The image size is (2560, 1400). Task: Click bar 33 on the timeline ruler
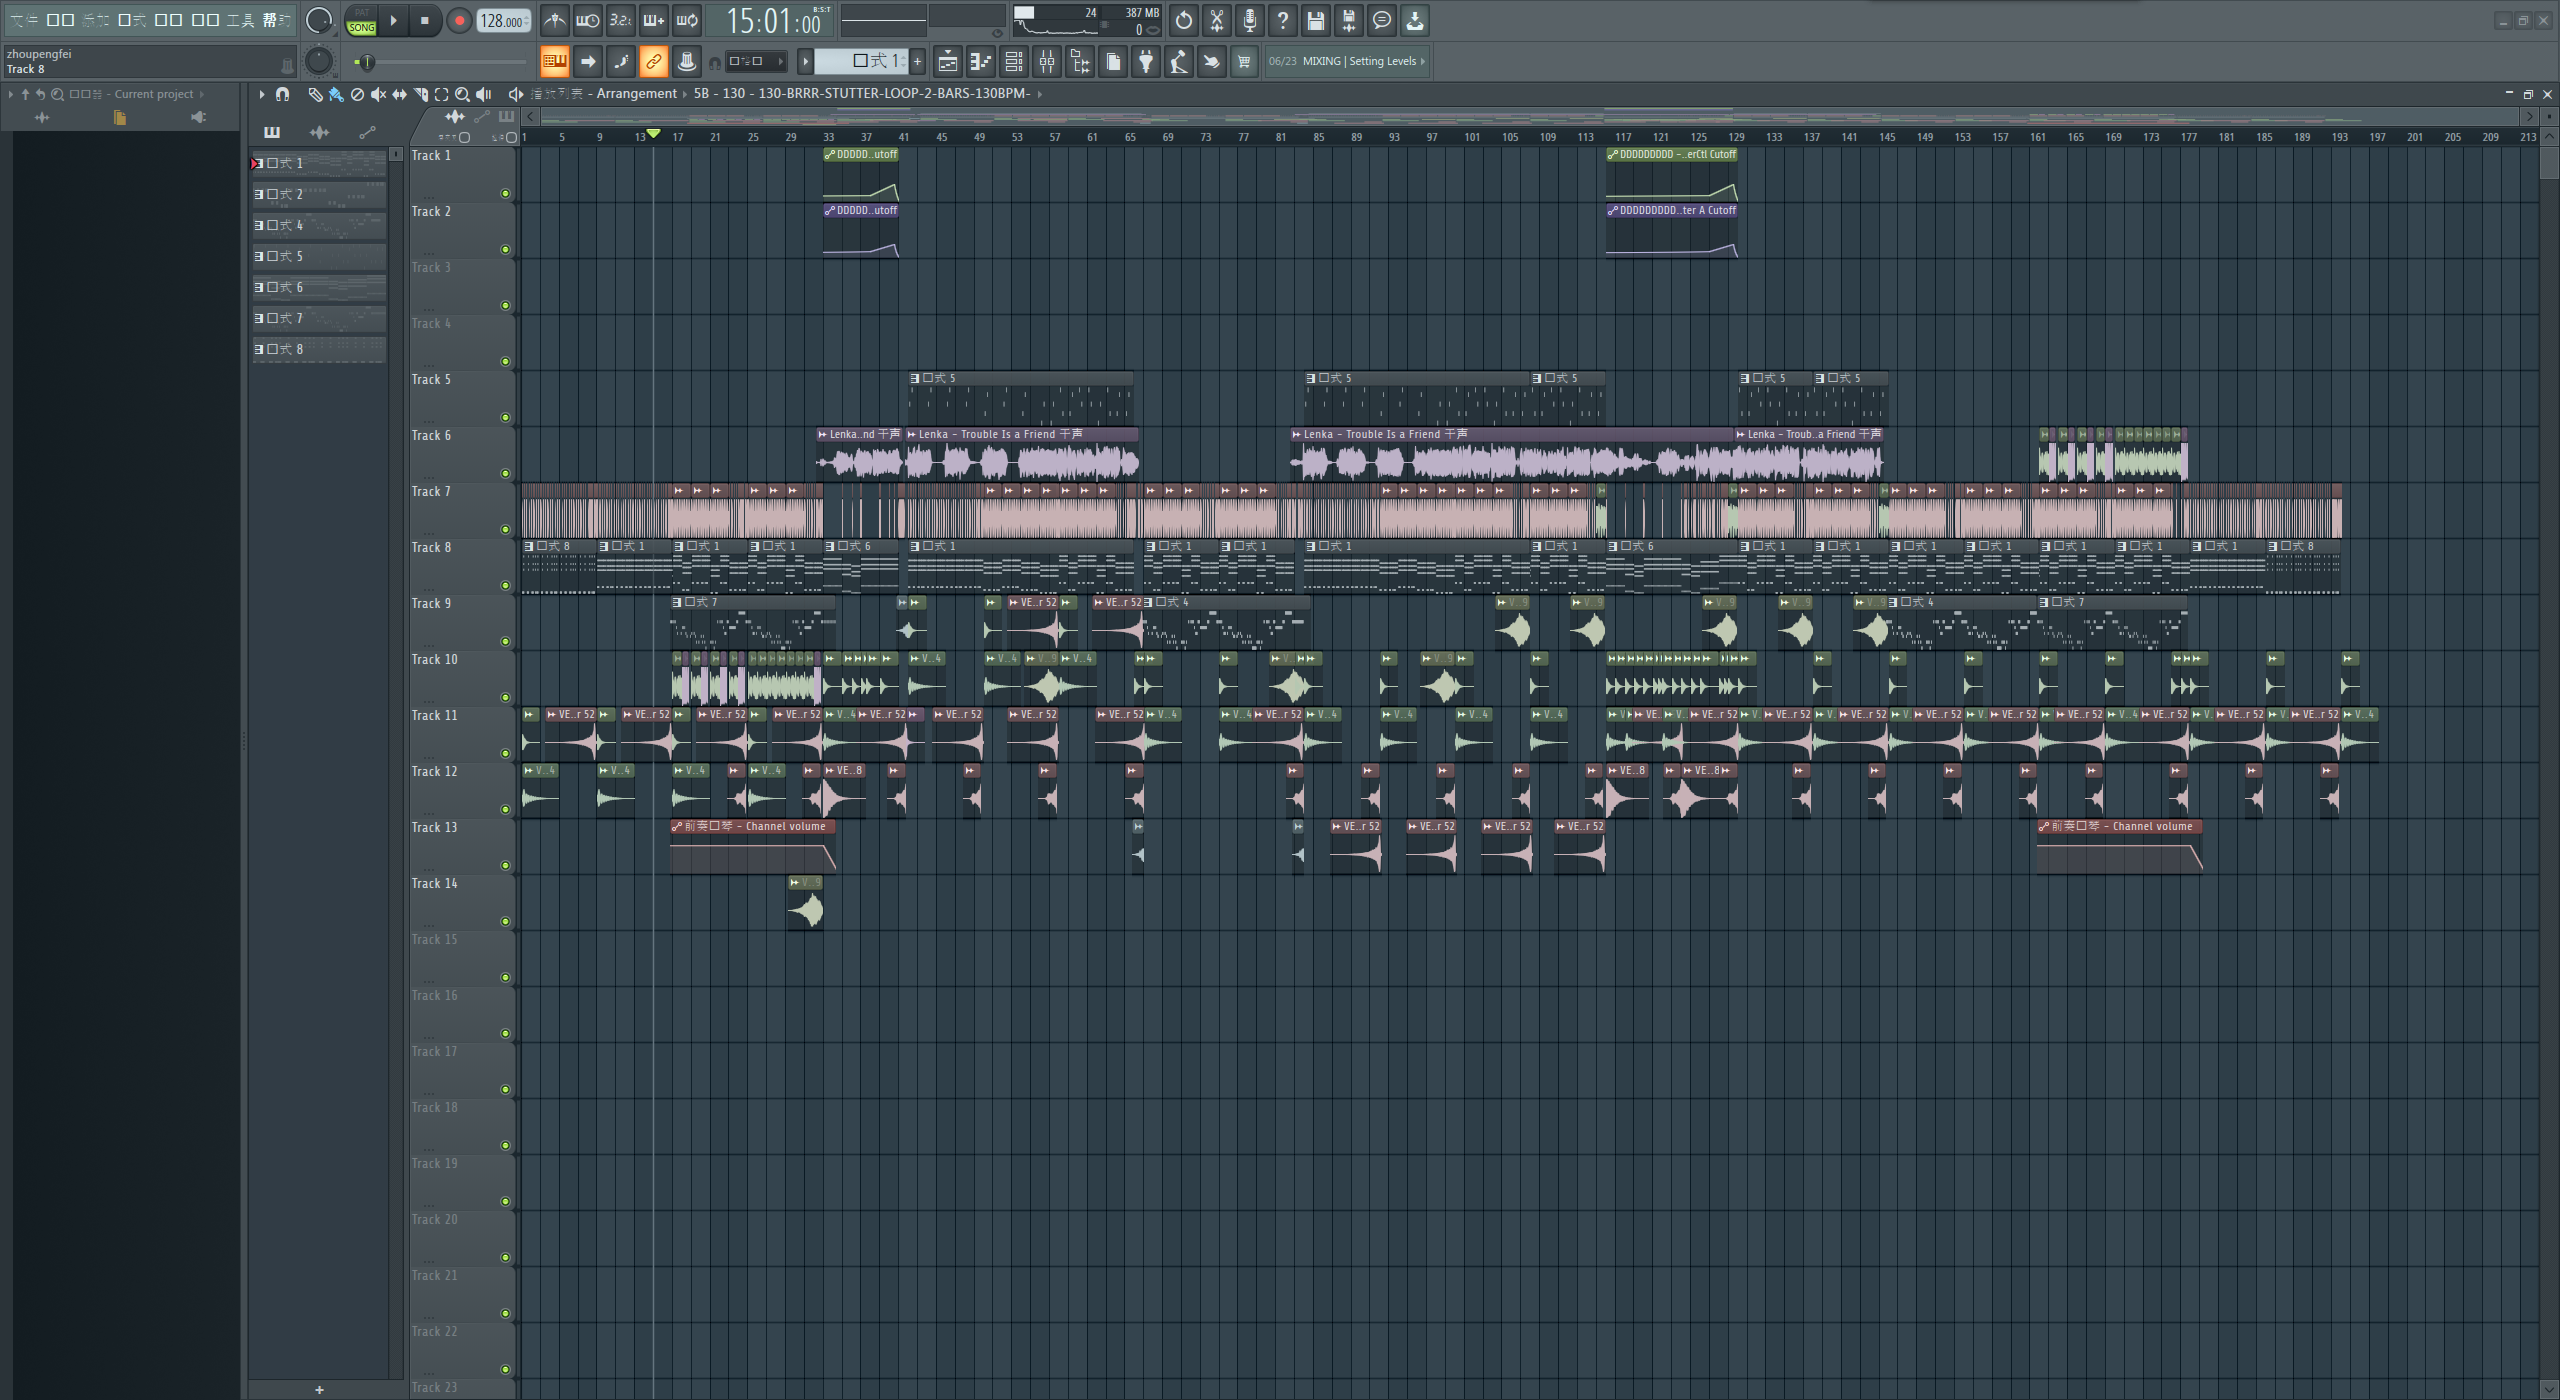828,137
